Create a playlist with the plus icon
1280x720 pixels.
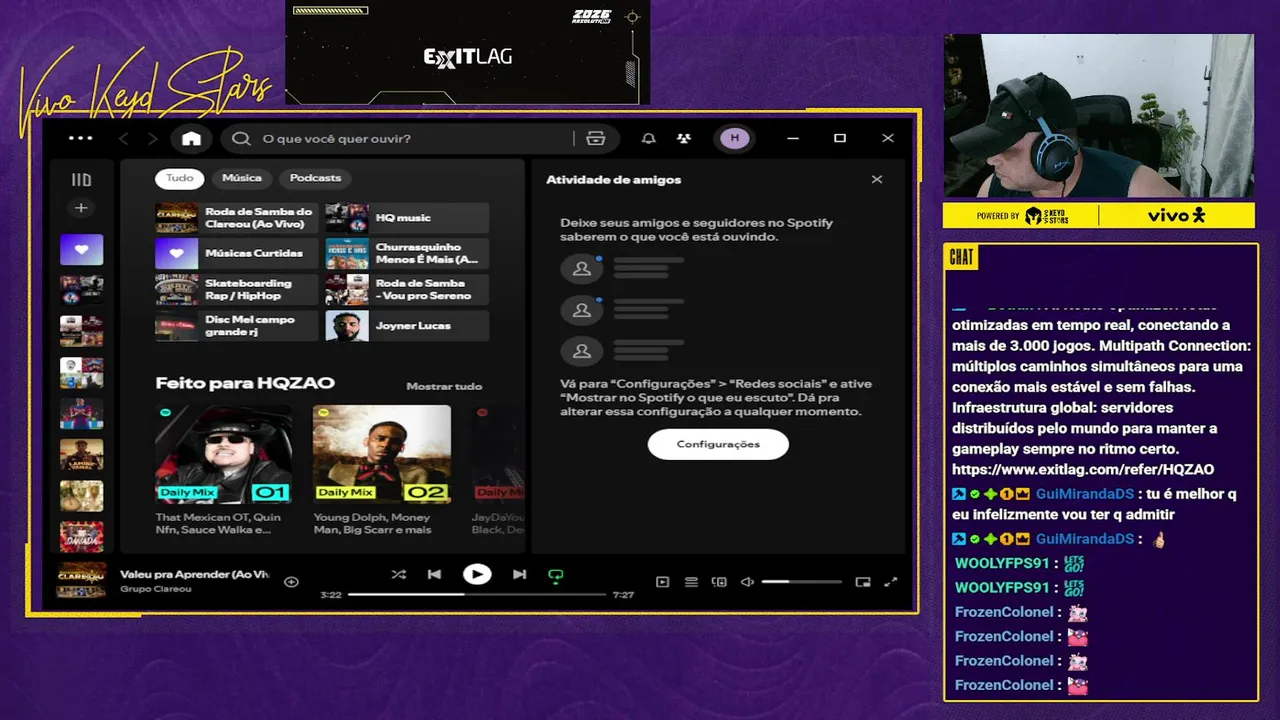[81, 208]
